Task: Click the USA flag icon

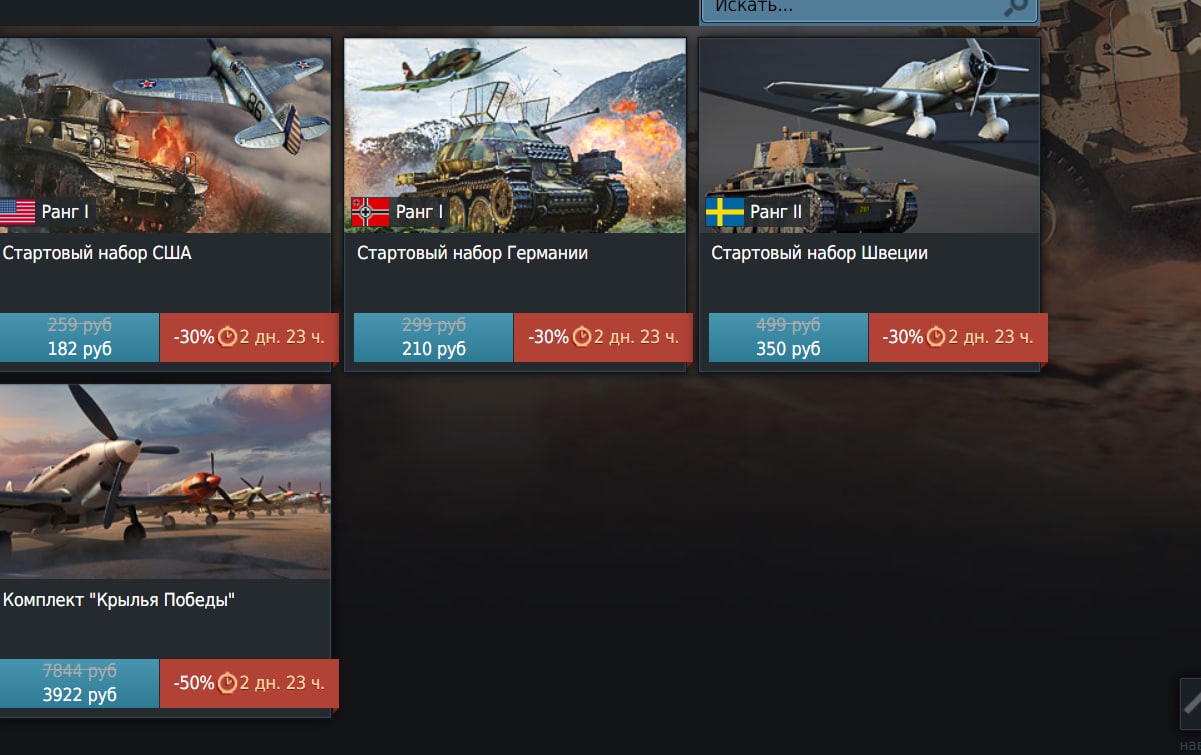Action: pyautogui.click(x=16, y=212)
